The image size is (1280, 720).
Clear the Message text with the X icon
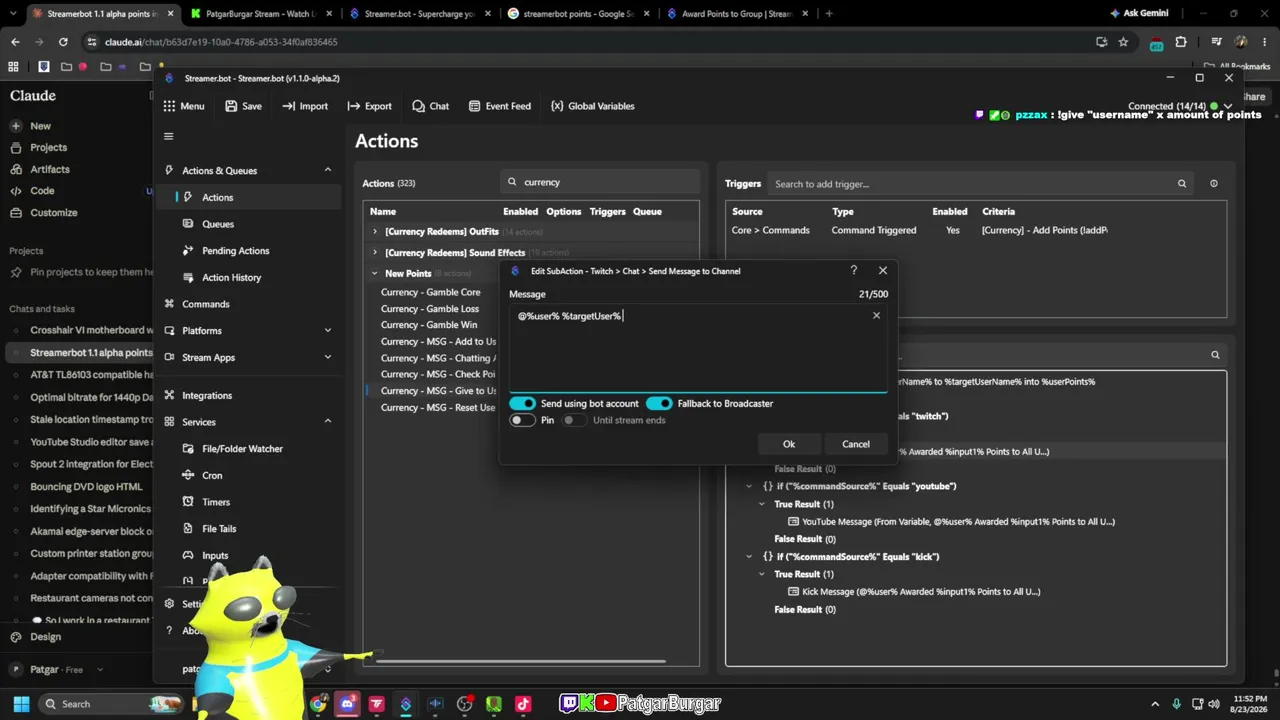pyautogui.click(x=876, y=316)
